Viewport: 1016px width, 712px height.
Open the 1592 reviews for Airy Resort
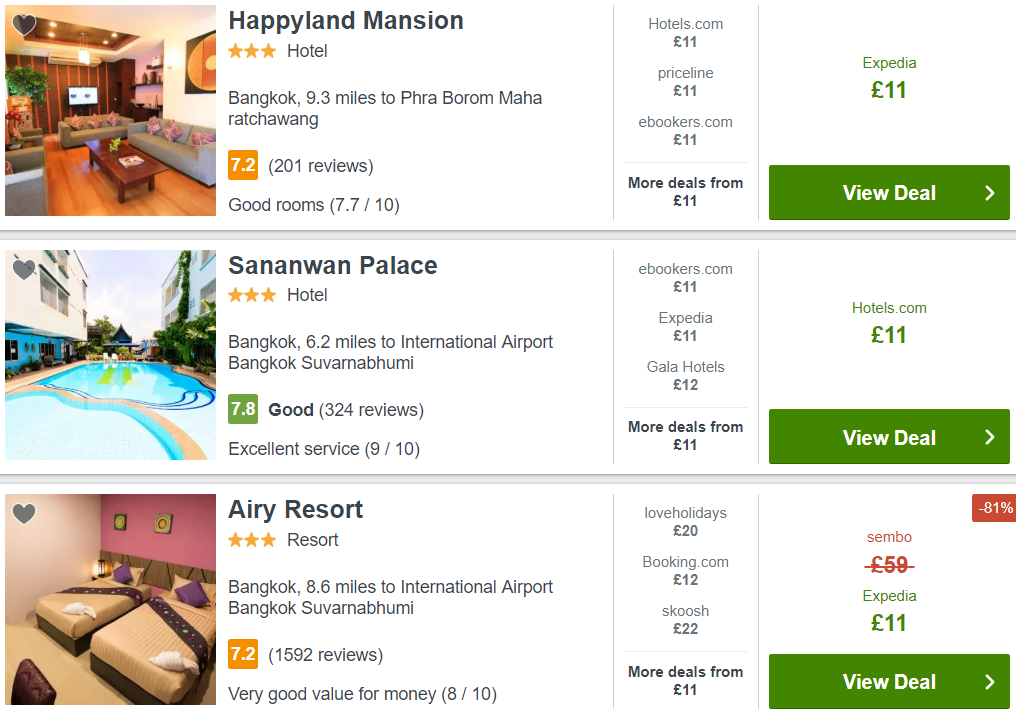[326, 655]
